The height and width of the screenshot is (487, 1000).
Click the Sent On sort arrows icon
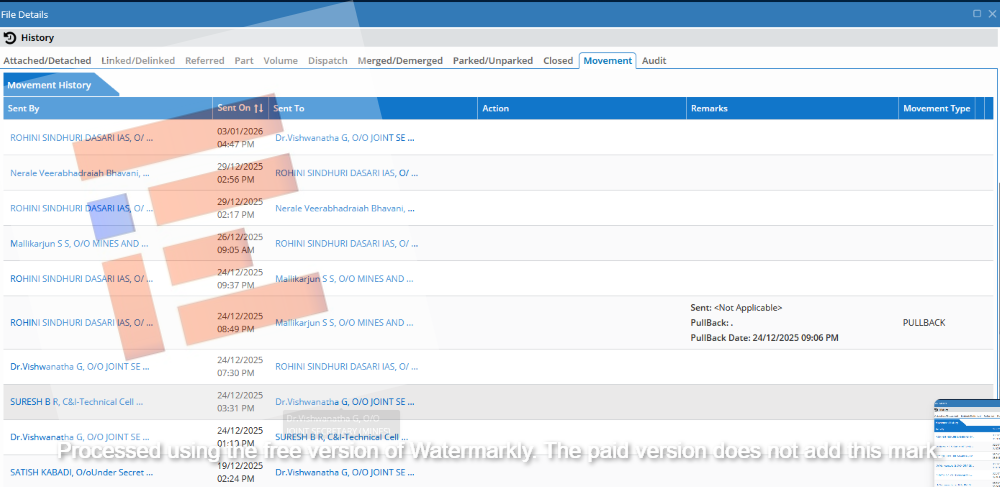[258, 108]
